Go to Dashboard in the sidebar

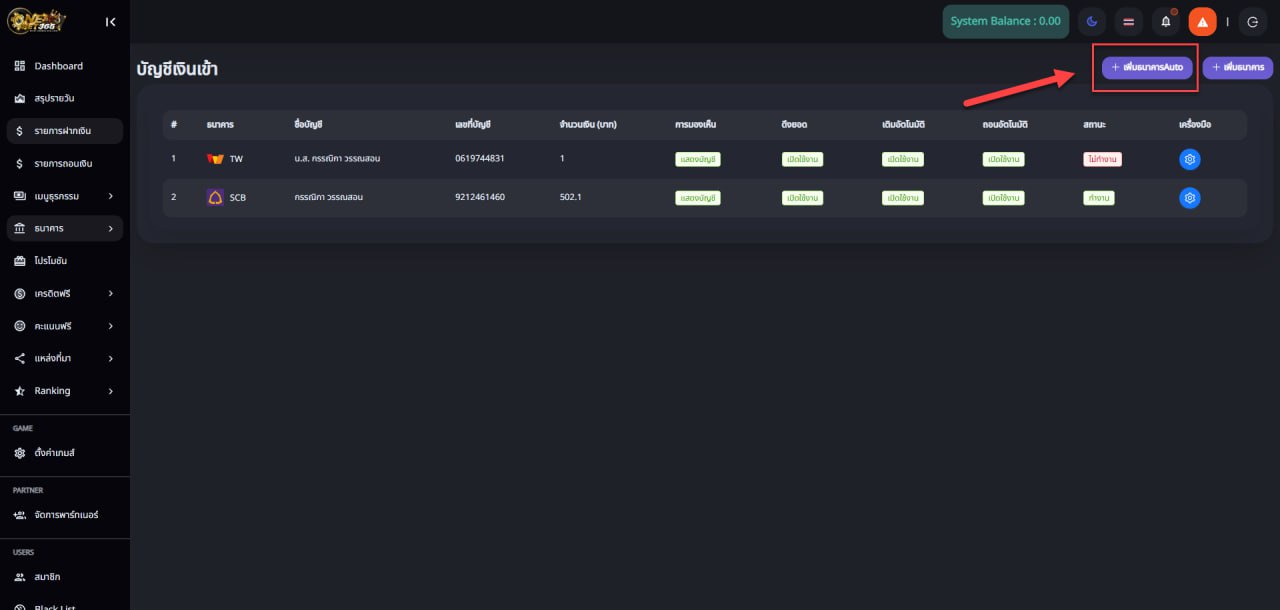coord(58,66)
